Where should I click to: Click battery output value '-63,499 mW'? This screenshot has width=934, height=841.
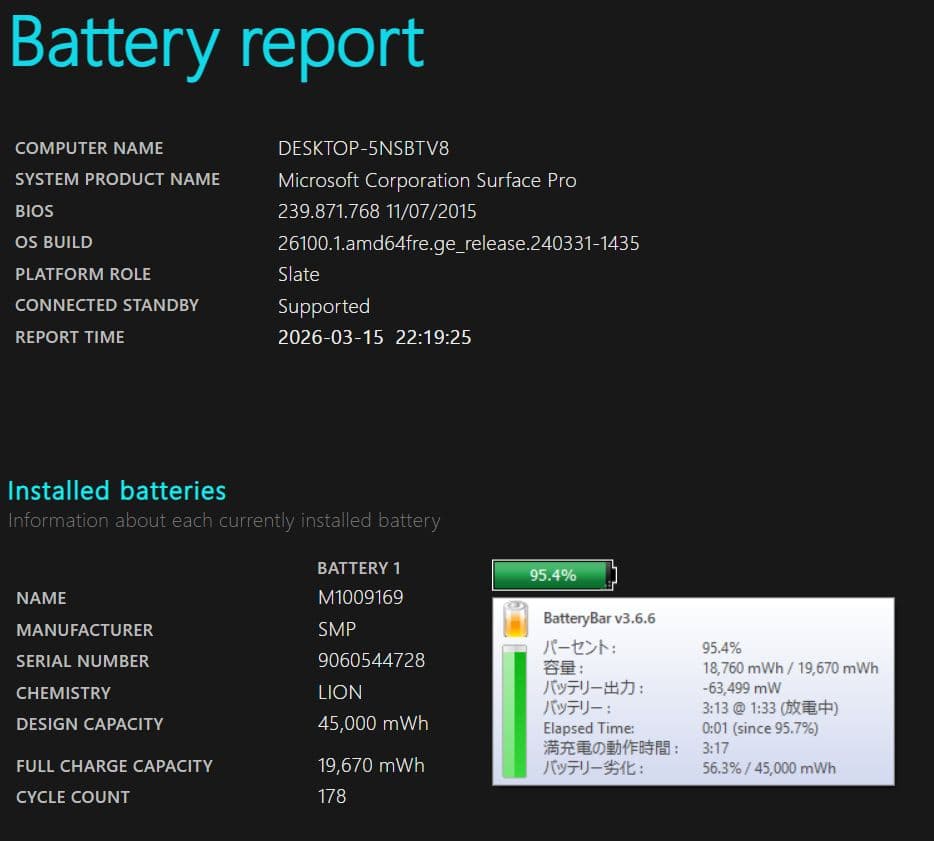(x=742, y=688)
